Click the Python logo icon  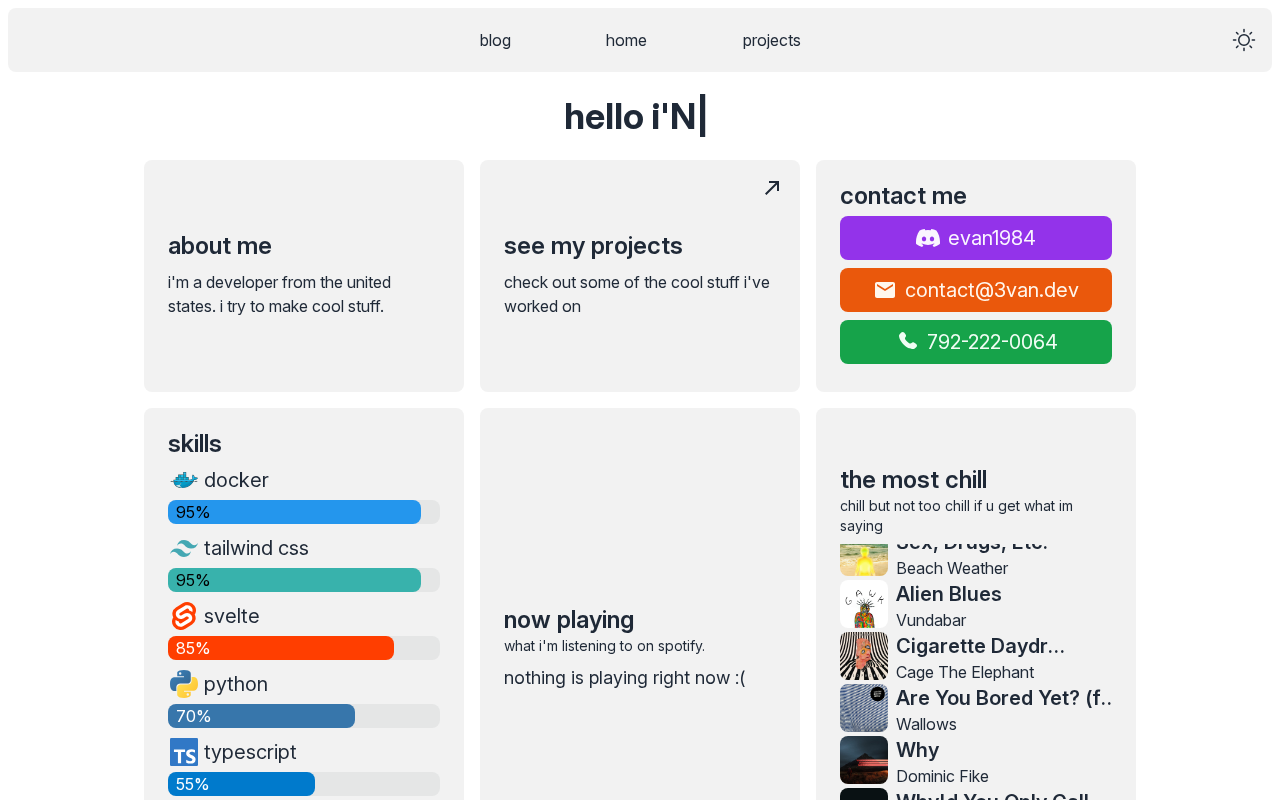184,684
